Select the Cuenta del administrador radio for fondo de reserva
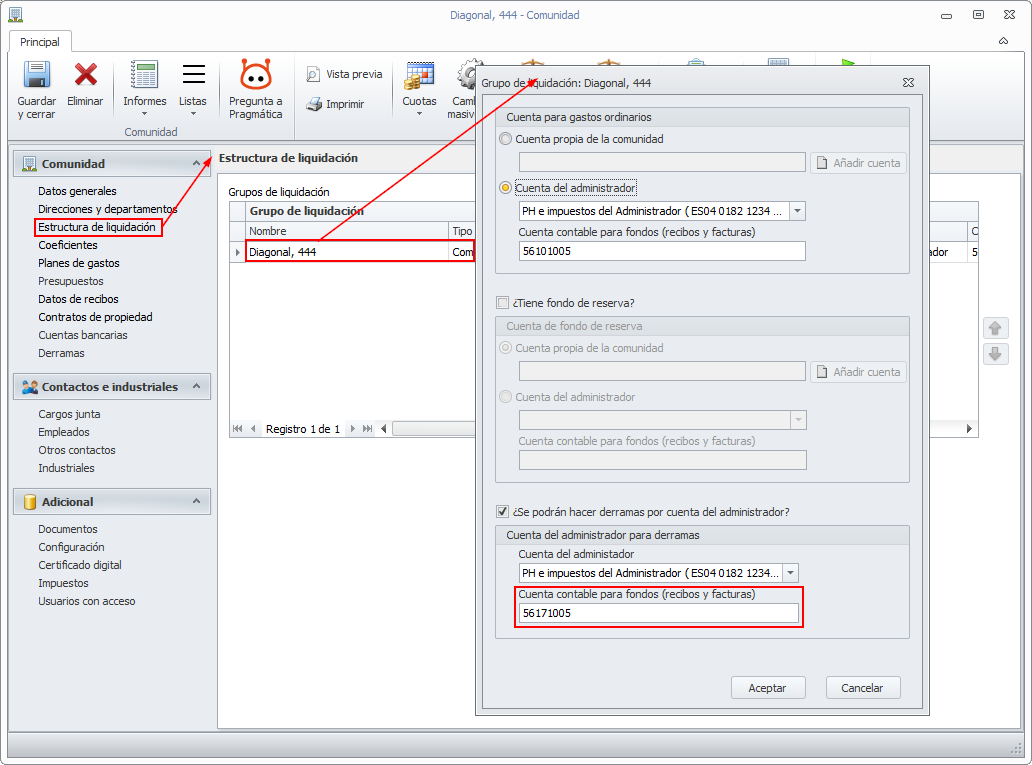The height and width of the screenshot is (765, 1032). (x=505, y=397)
